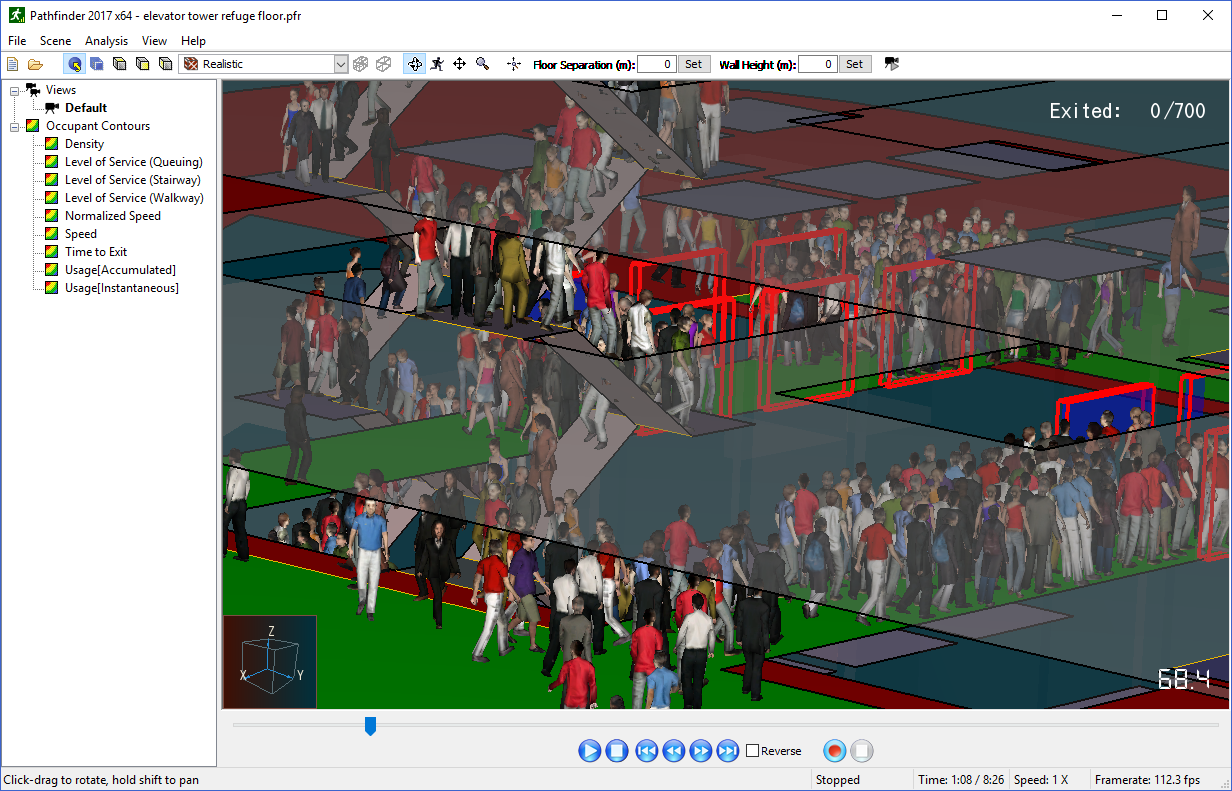
Task: Collapse the Occupant Contours tree node
Action: pos(15,126)
